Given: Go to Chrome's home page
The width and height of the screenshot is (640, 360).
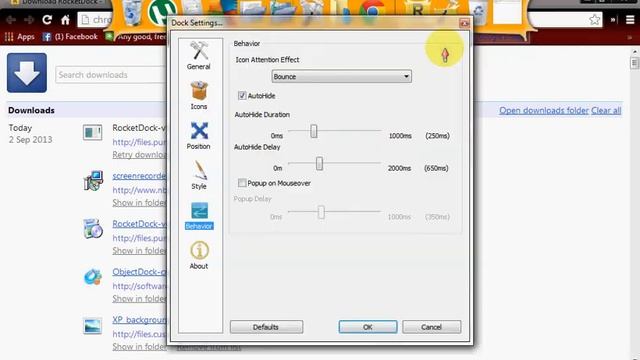Looking at the screenshot, I should tap(65, 20).
